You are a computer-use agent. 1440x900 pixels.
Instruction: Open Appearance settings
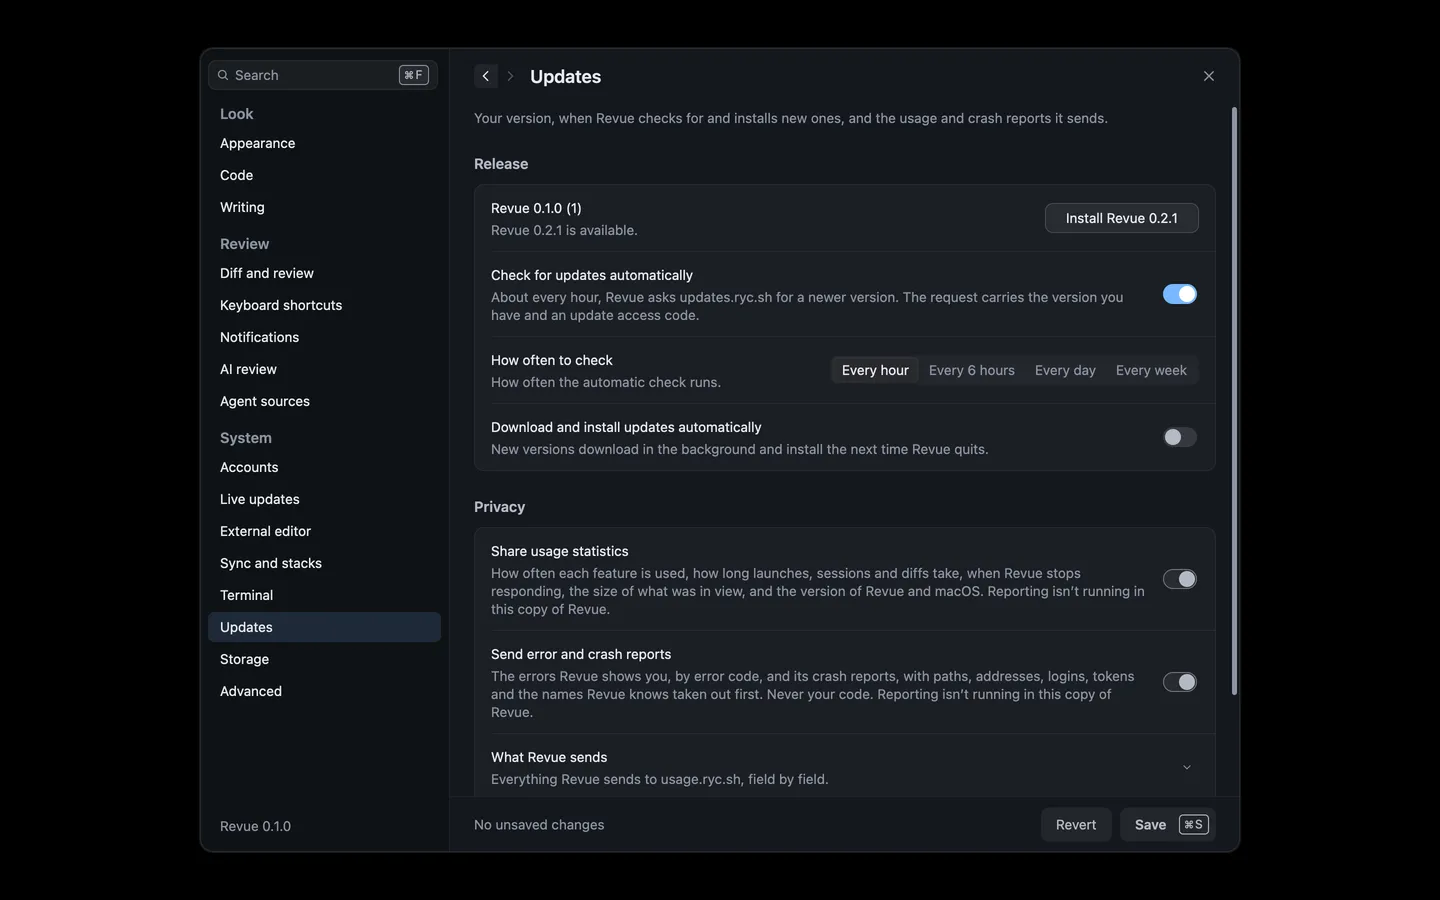pyautogui.click(x=324, y=143)
